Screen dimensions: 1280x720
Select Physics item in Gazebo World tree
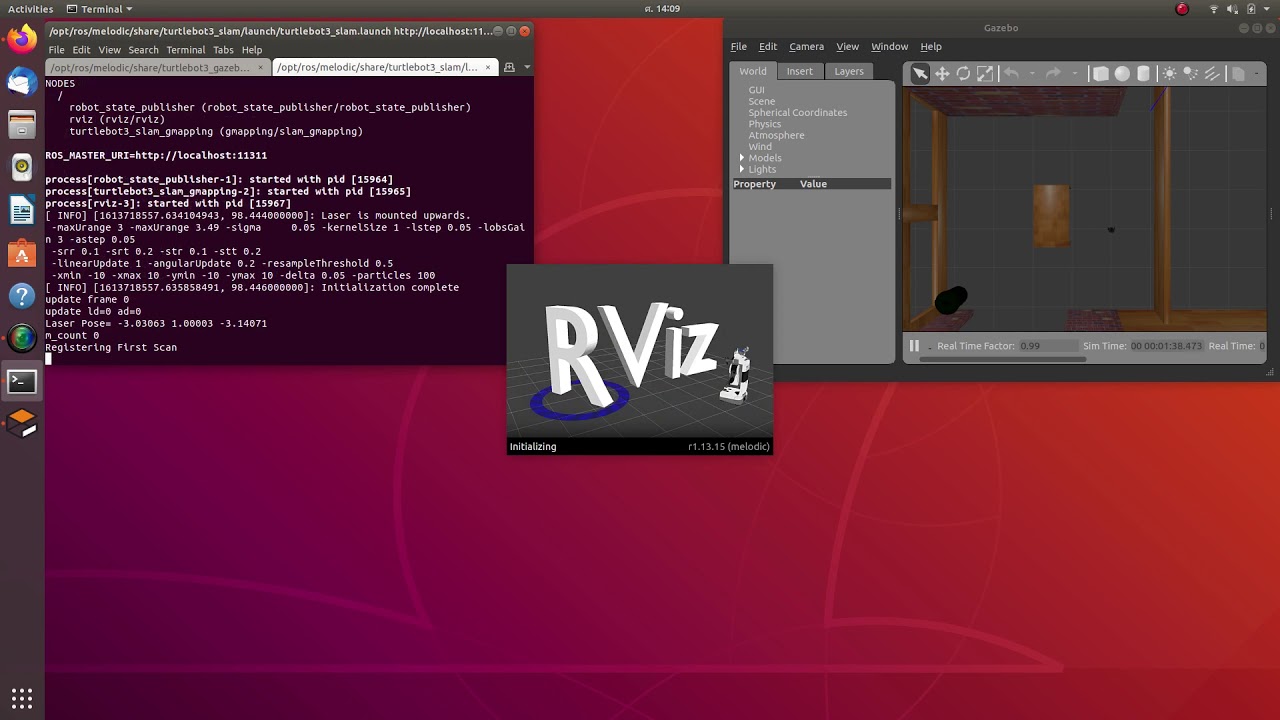click(765, 124)
